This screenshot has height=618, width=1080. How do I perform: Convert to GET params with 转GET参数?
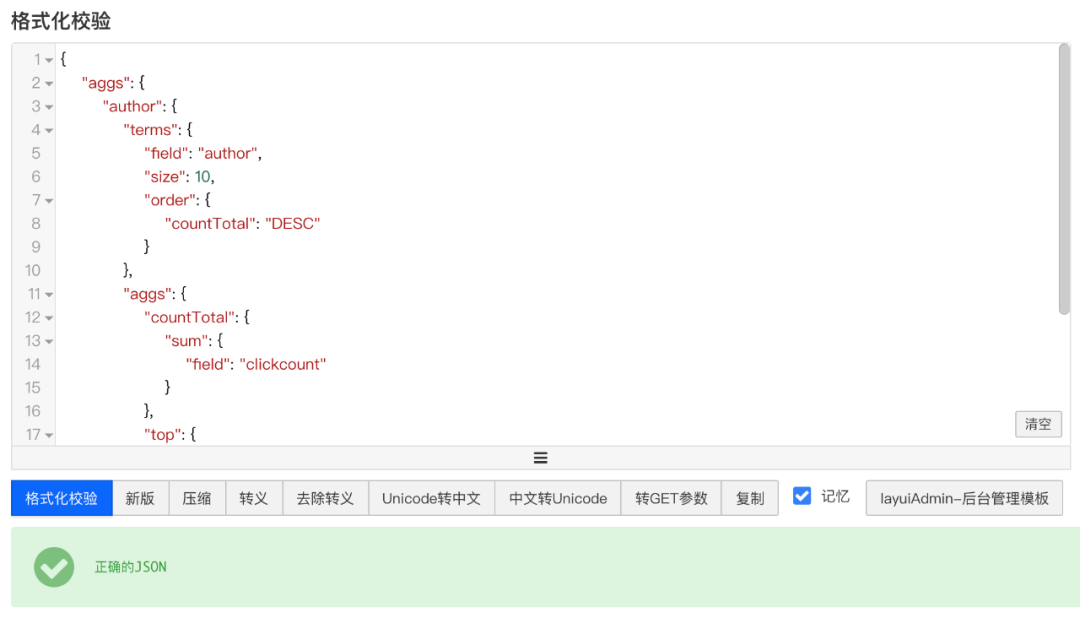click(x=671, y=498)
